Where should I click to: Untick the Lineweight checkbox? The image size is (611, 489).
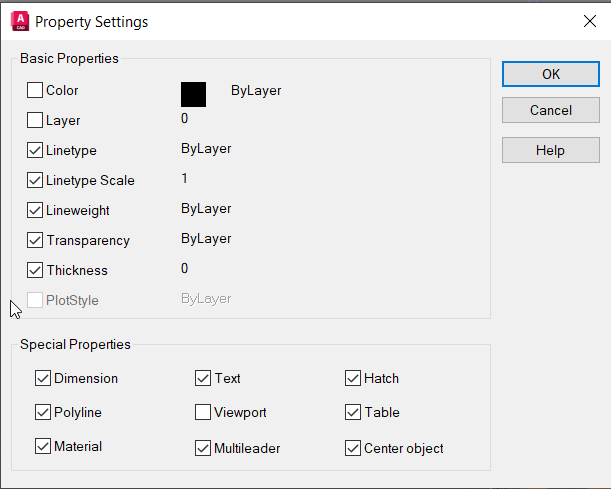tap(35, 211)
